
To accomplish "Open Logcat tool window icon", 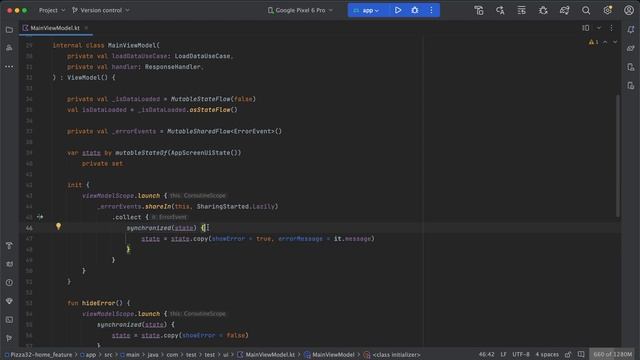I will [x=9, y=264].
